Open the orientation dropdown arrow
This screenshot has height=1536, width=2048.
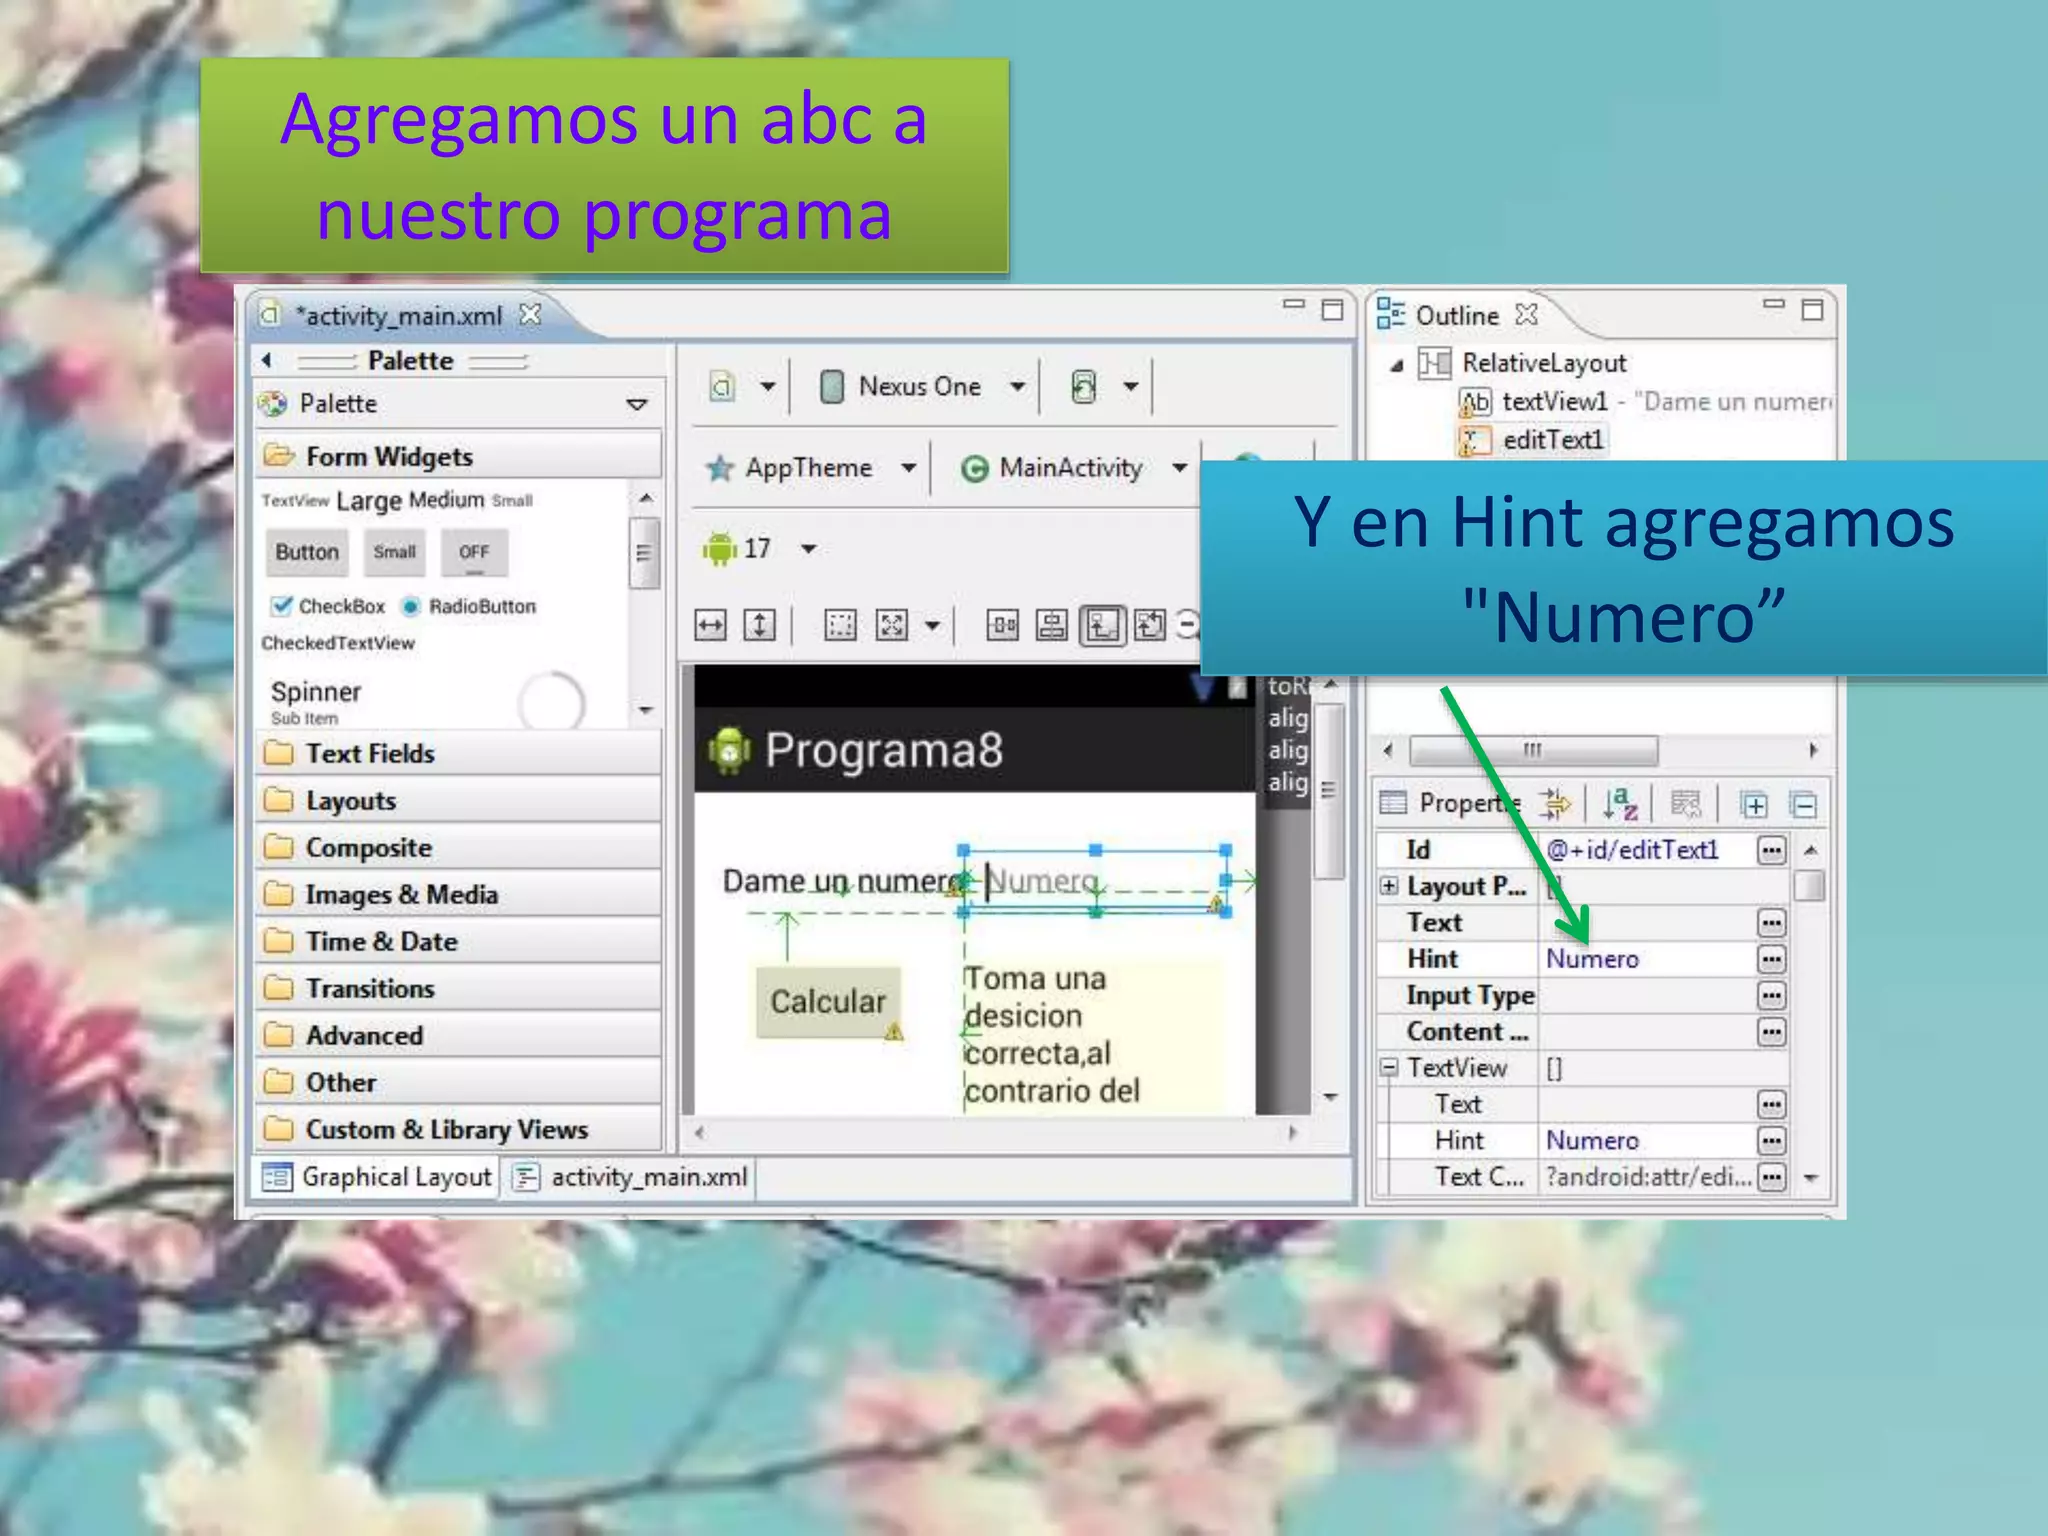pyautogui.click(x=1130, y=386)
